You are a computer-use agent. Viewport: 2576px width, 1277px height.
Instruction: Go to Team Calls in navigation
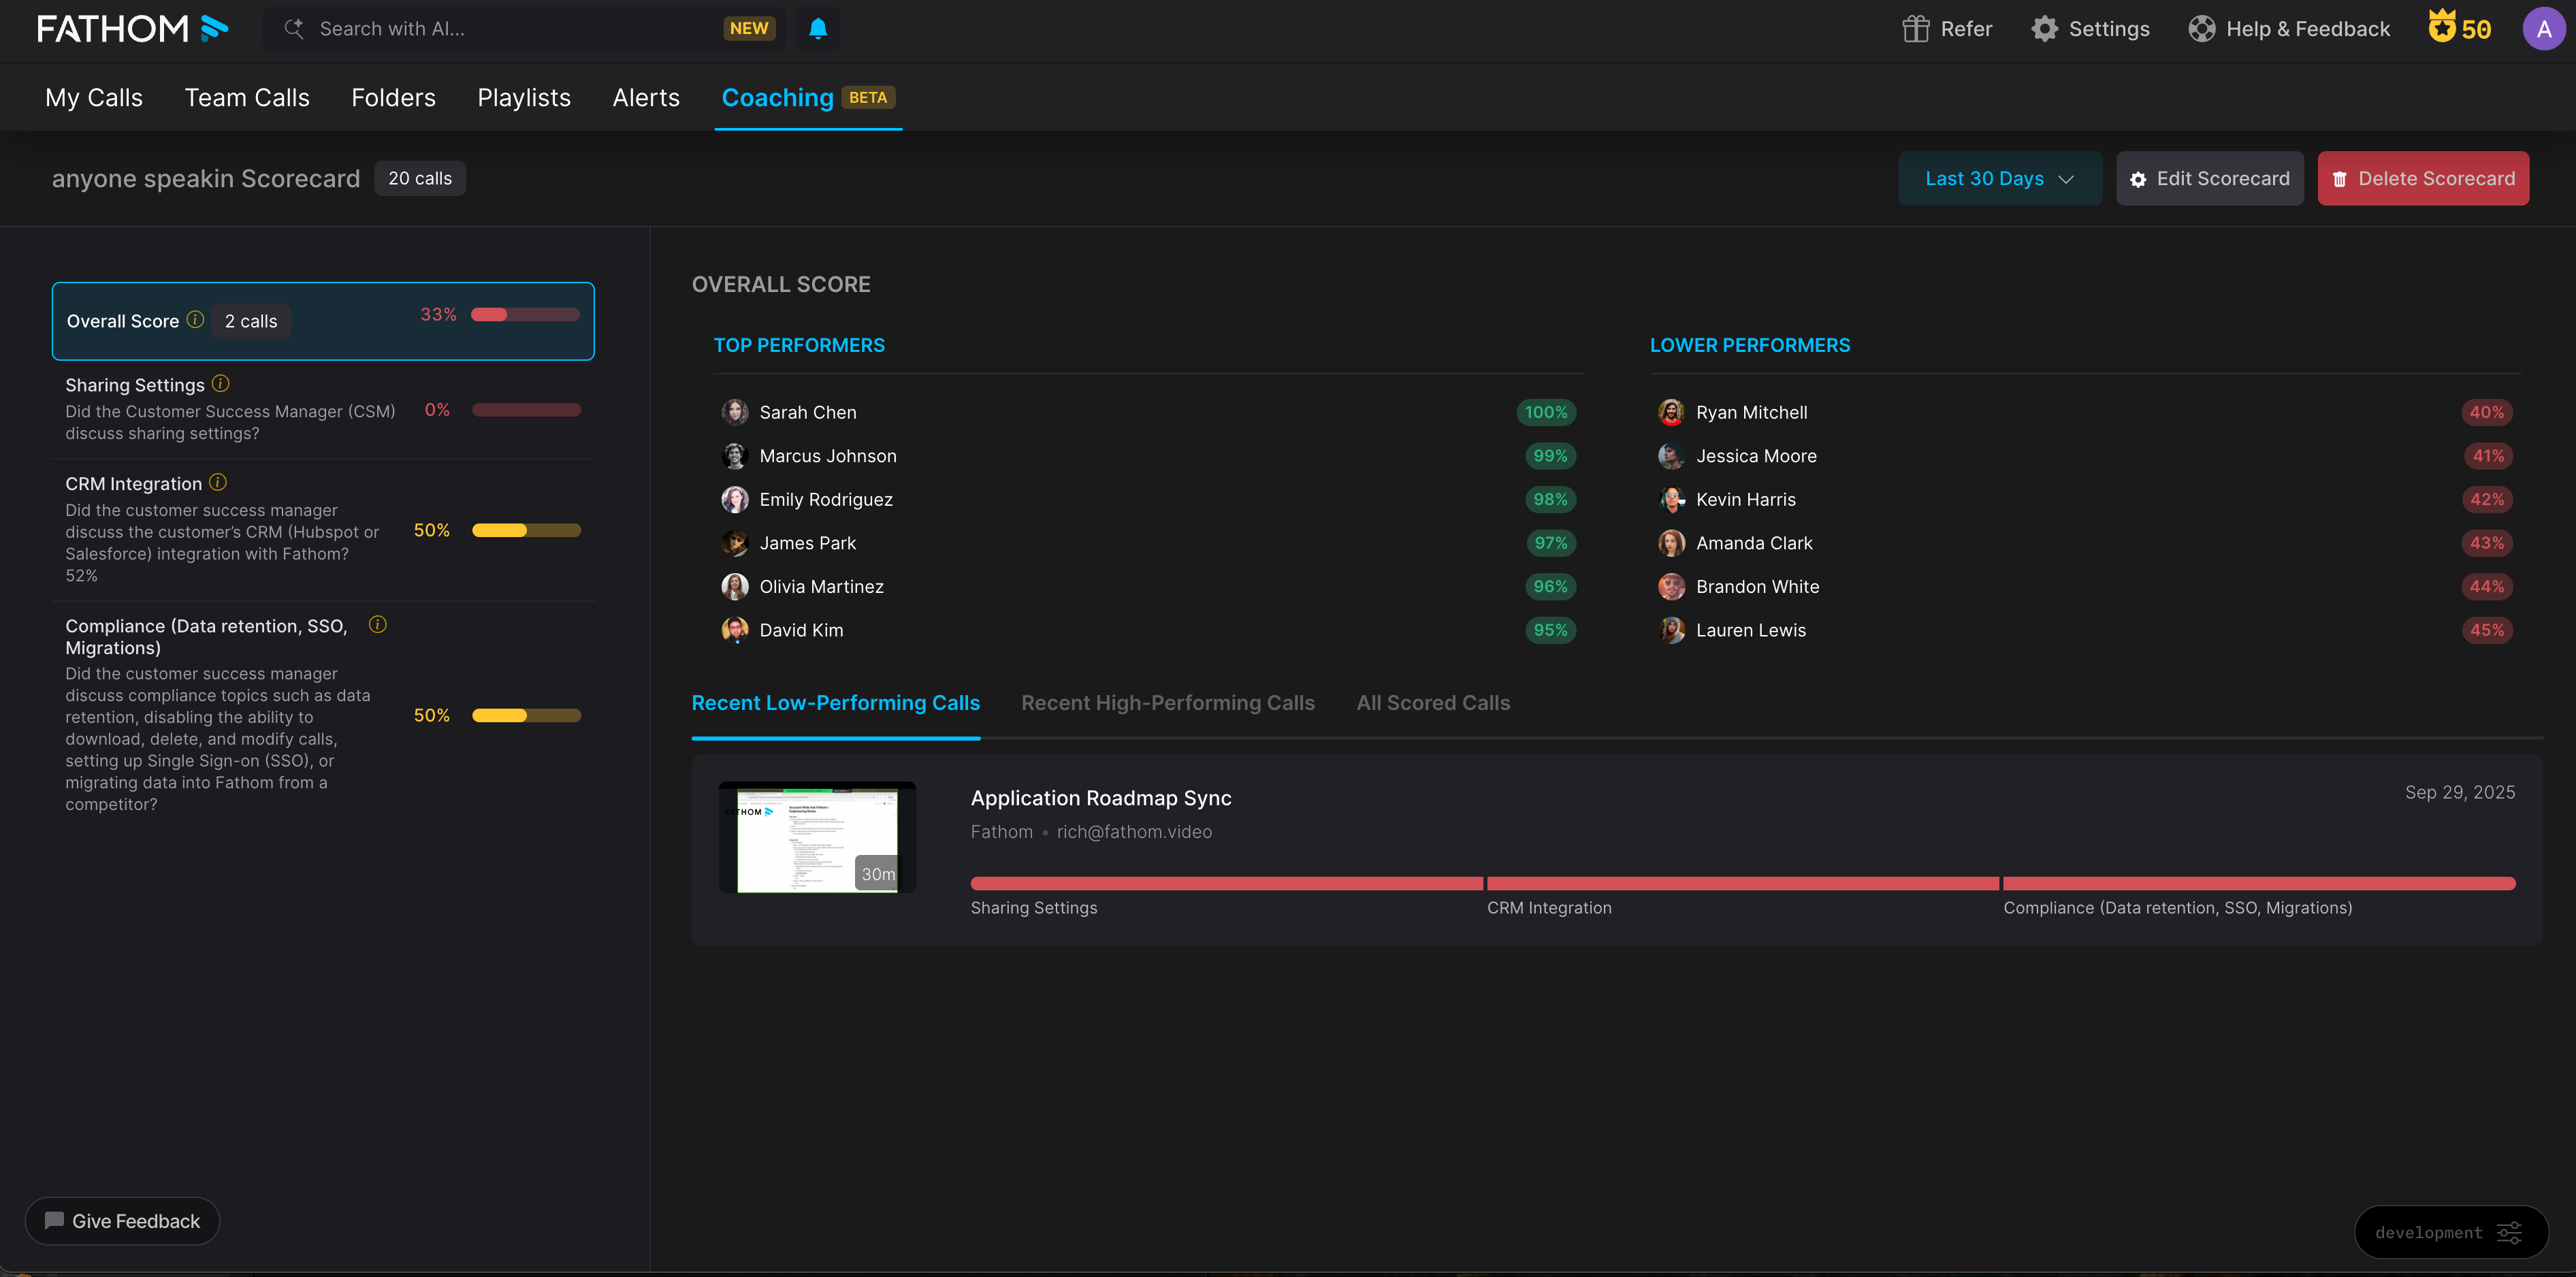[247, 98]
